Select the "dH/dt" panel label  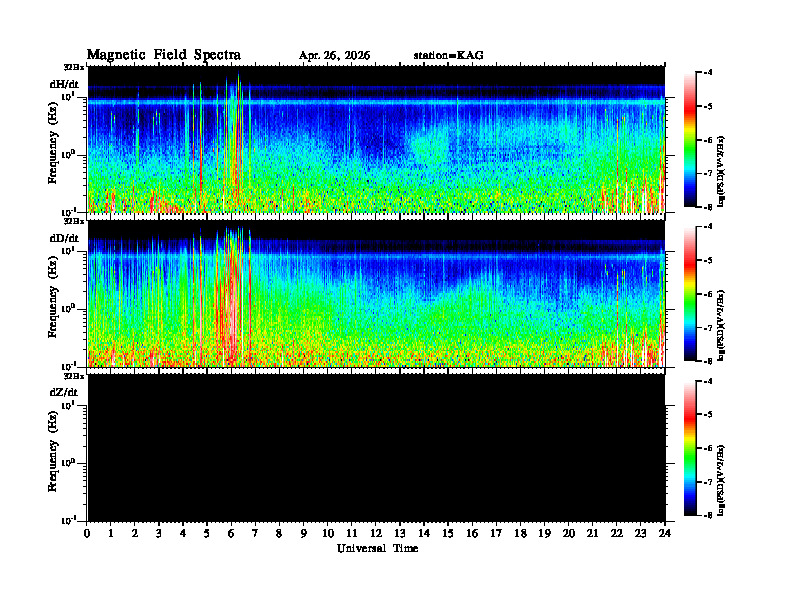(64, 84)
